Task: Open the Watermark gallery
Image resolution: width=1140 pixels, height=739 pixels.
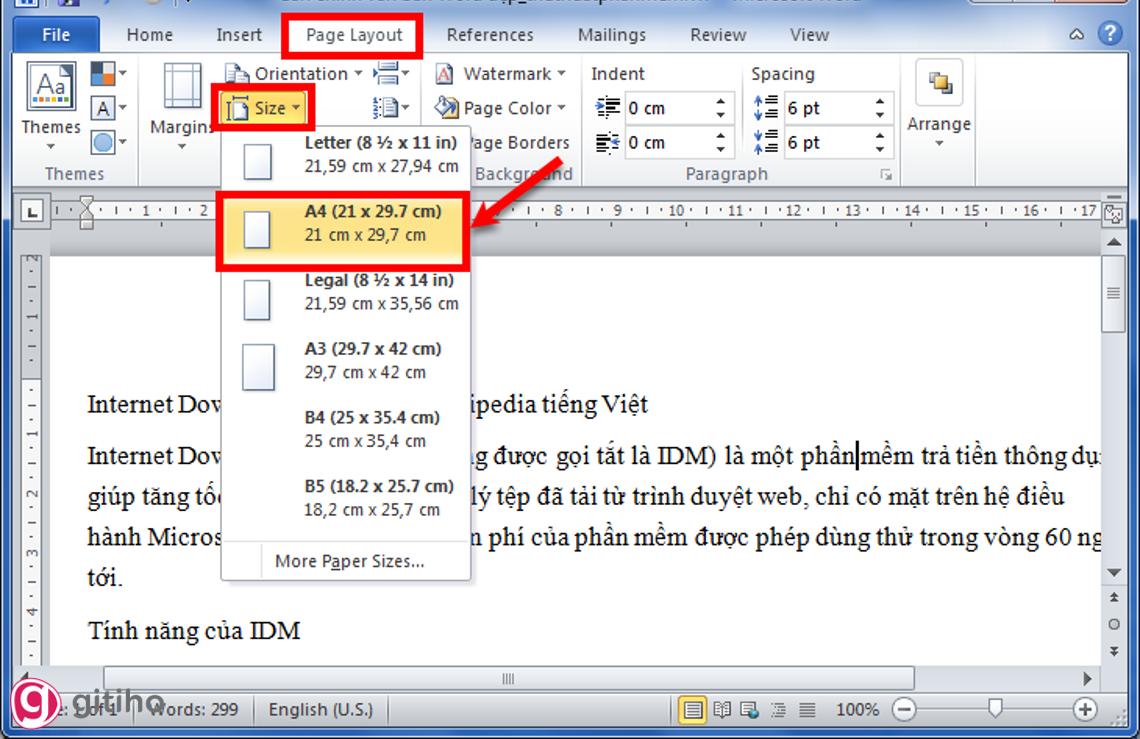Action: [x=503, y=73]
